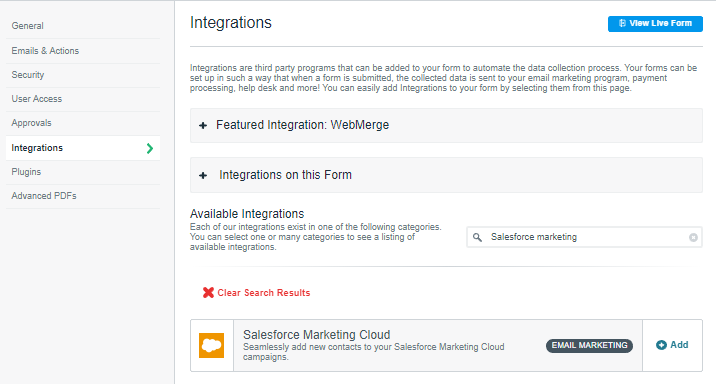716x384 pixels.
Task: Click the magnifying glass search icon
Action: 477,237
